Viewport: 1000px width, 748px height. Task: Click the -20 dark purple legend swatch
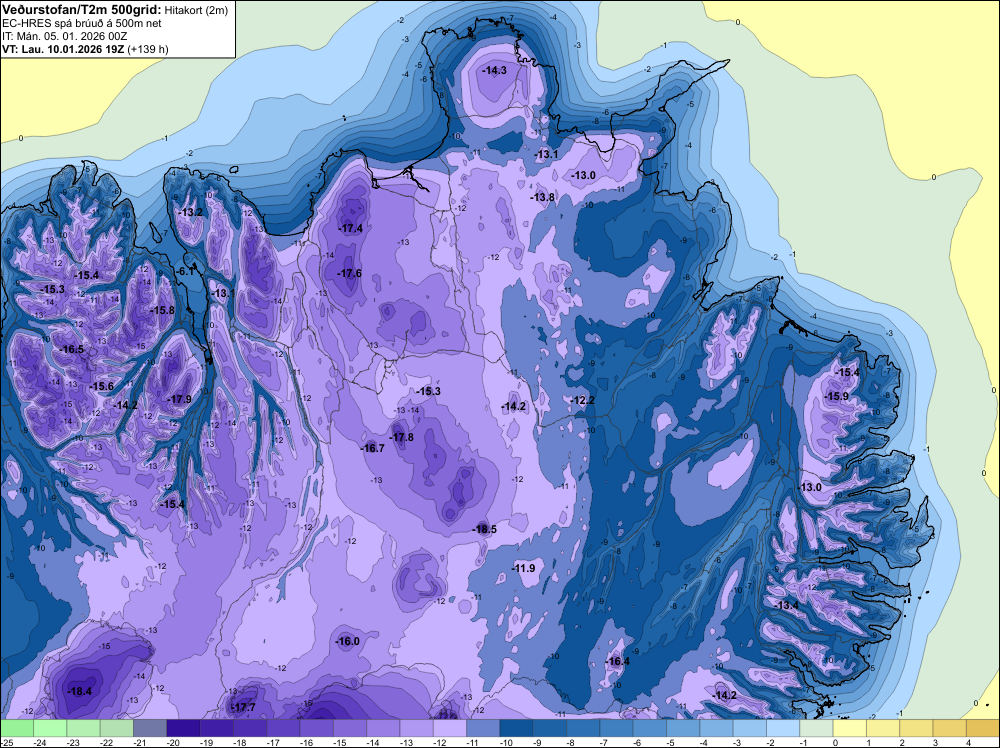point(183,728)
